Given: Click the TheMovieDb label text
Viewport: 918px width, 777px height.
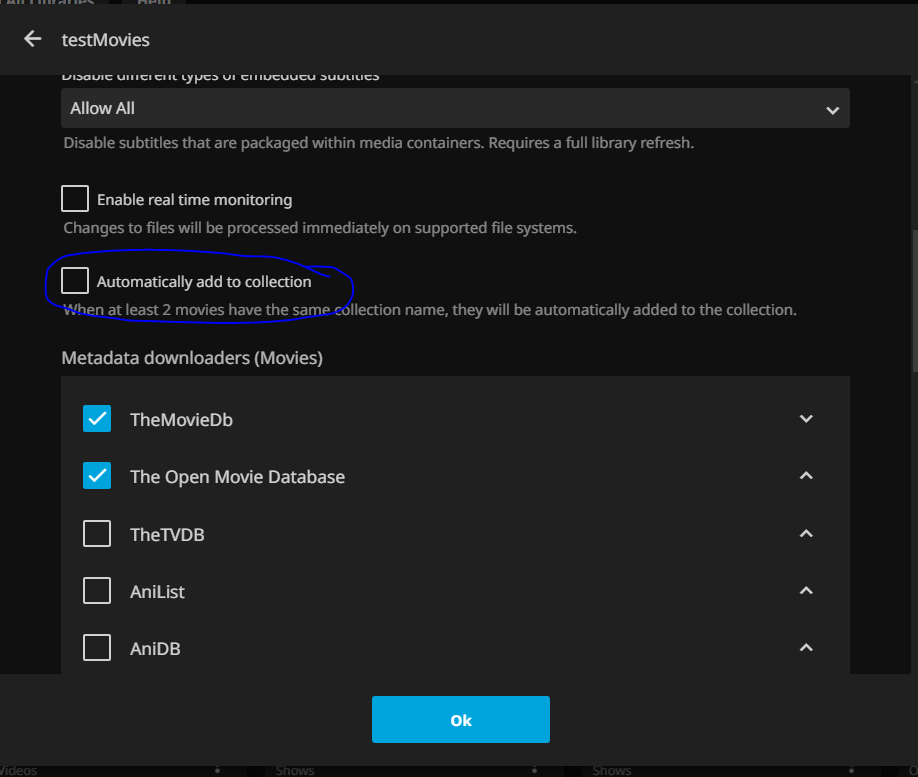Looking at the screenshot, I should click(x=181, y=420).
